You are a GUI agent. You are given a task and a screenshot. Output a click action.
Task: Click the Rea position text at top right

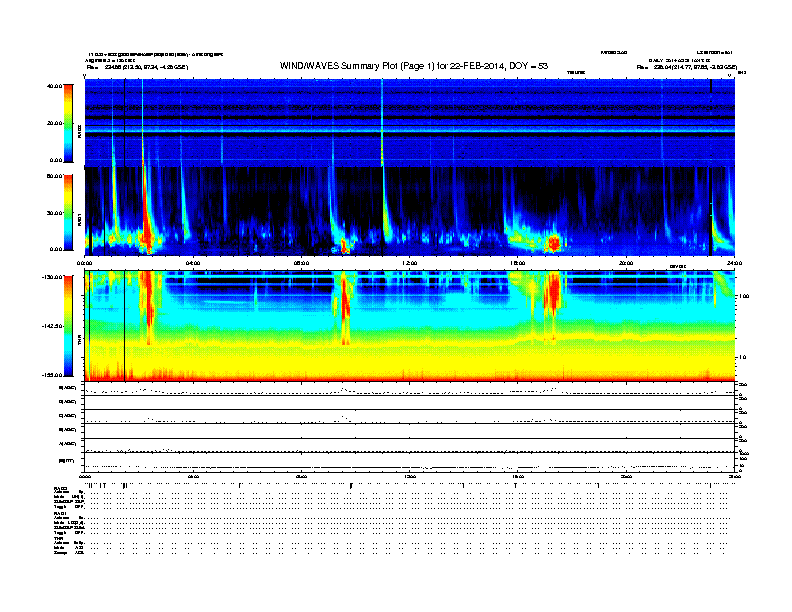[686, 67]
